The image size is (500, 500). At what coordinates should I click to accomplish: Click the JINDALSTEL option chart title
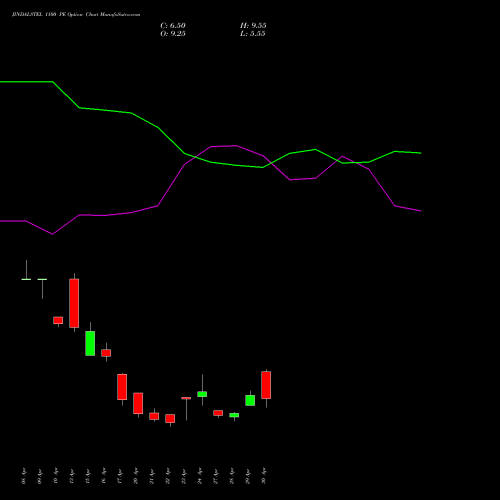[76, 15]
